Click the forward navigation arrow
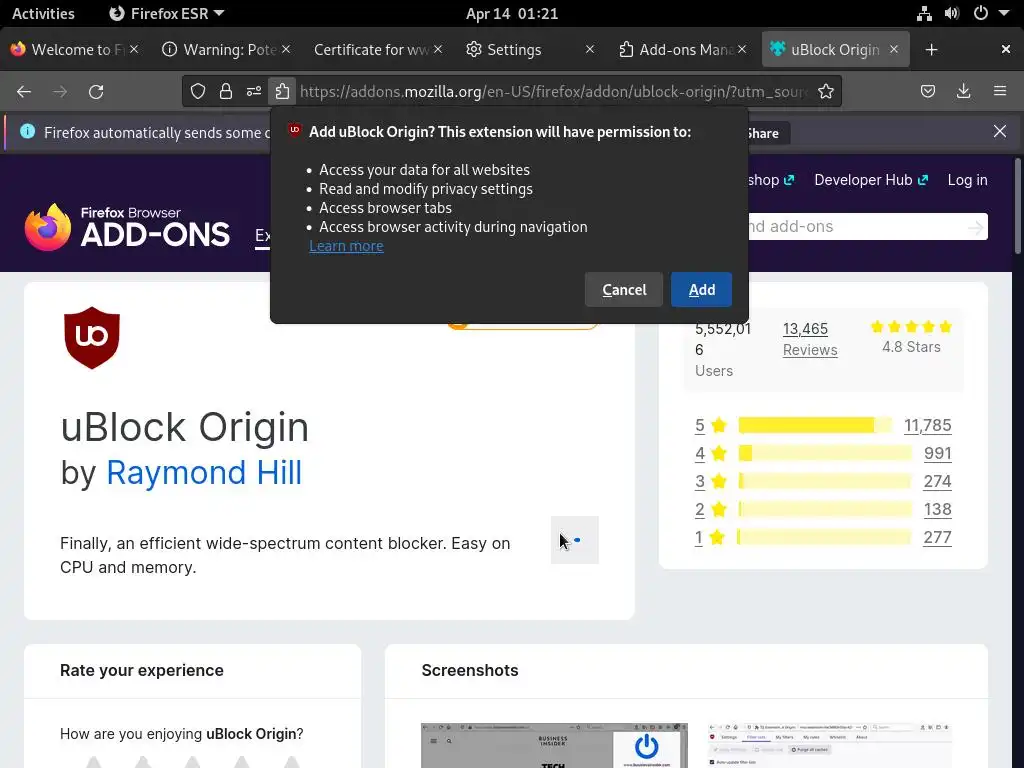 click(60, 92)
